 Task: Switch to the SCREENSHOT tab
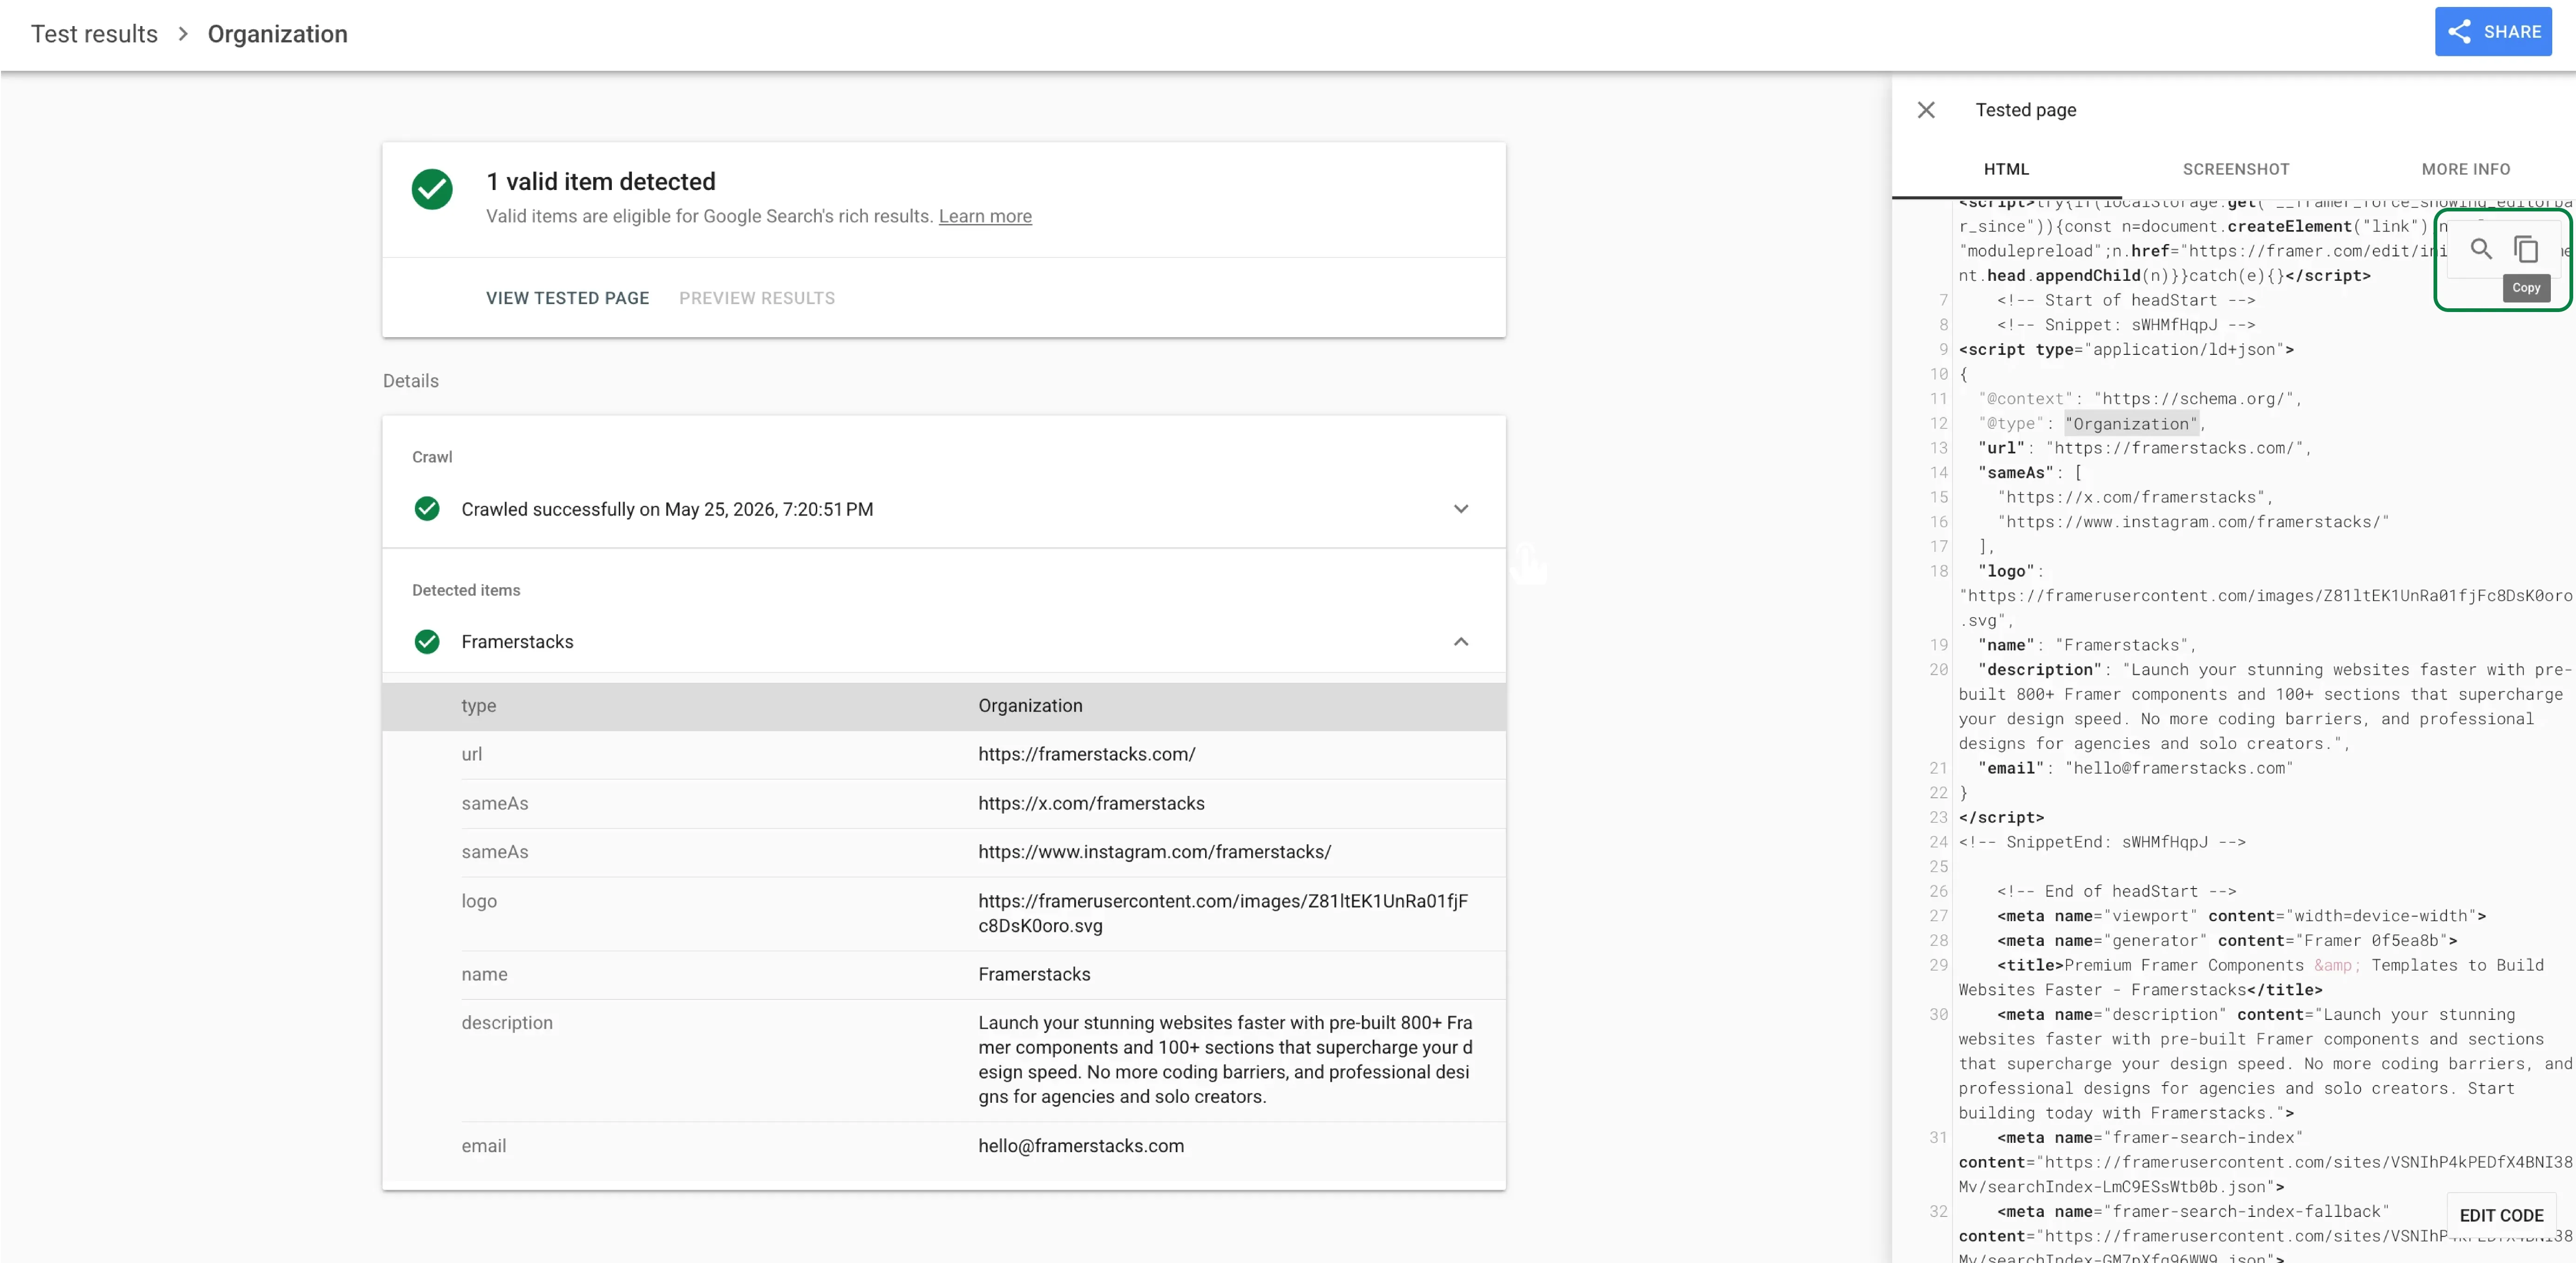pos(2236,169)
